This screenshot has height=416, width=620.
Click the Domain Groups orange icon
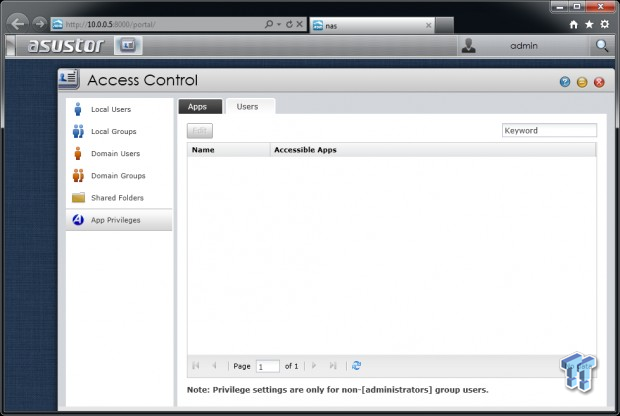click(78, 176)
